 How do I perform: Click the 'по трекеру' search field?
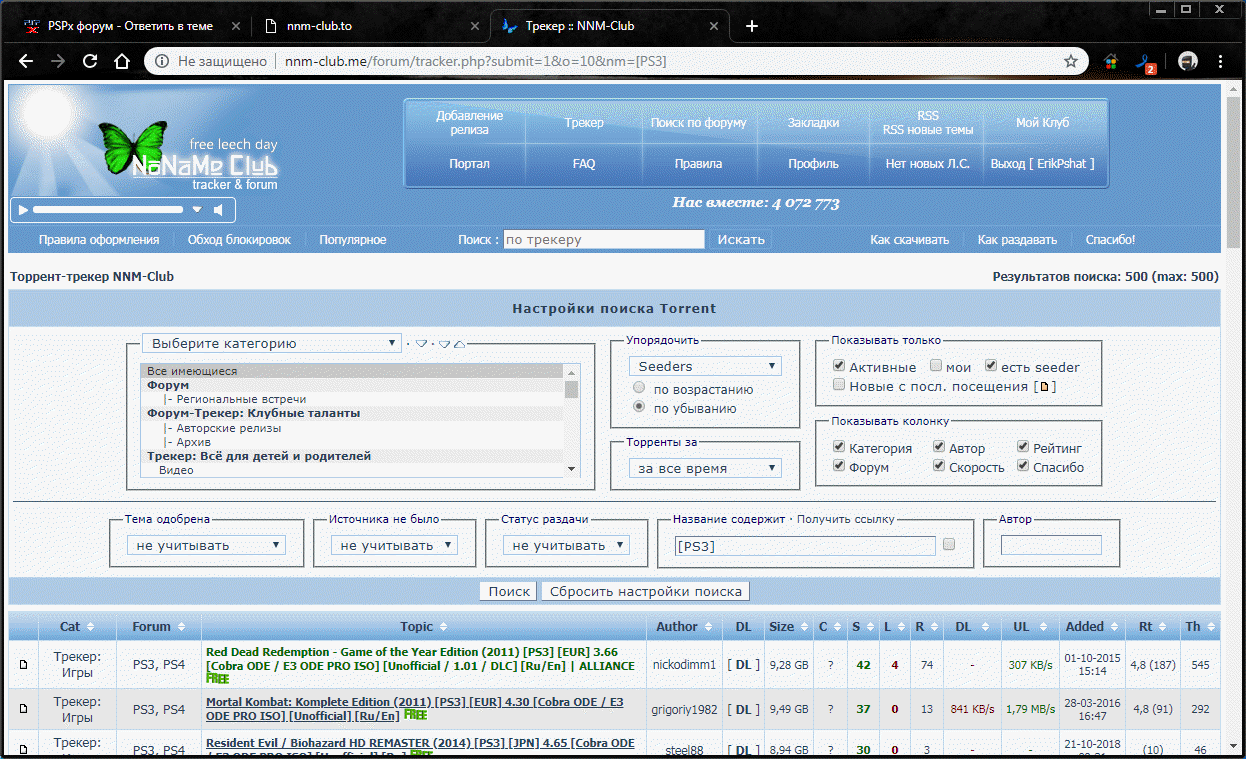point(604,239)
